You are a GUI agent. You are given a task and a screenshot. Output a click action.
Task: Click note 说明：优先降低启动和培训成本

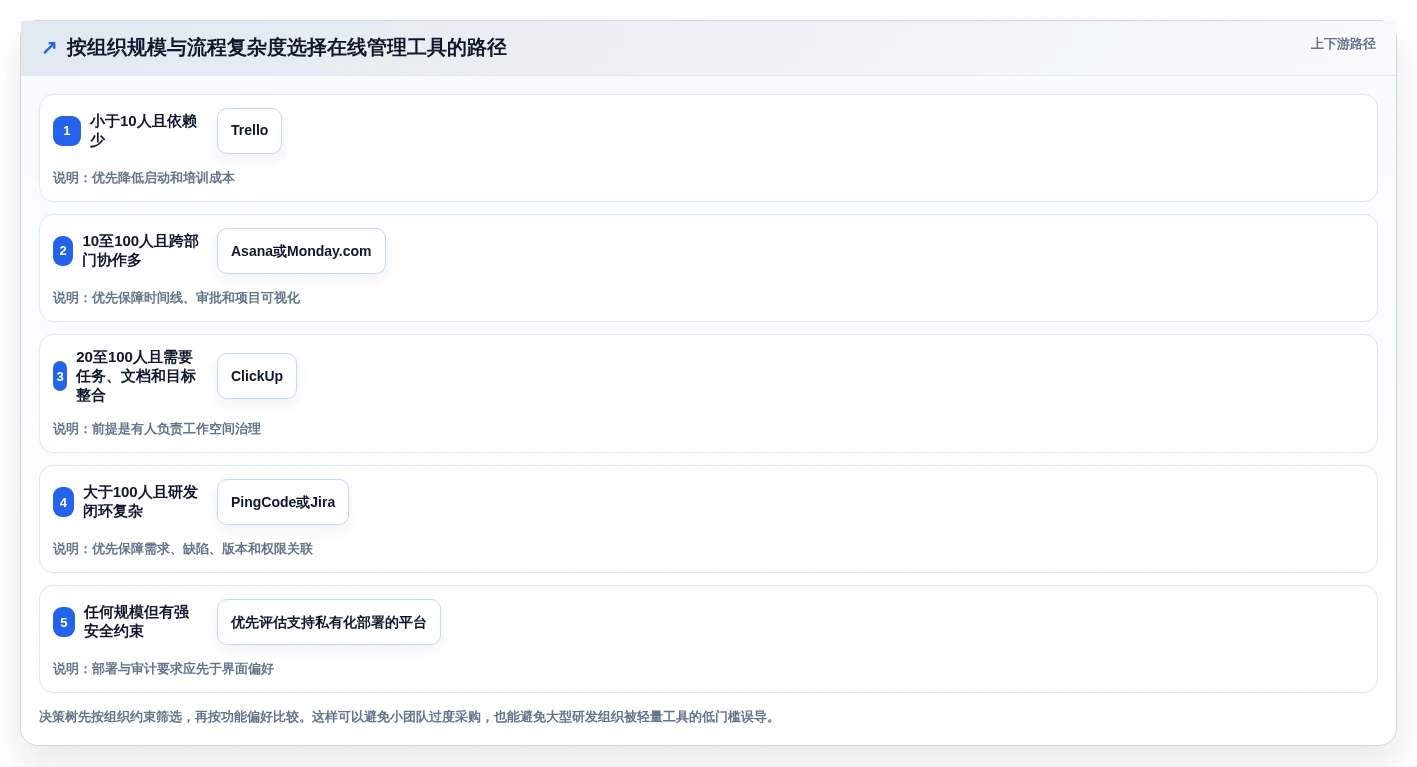144,178
